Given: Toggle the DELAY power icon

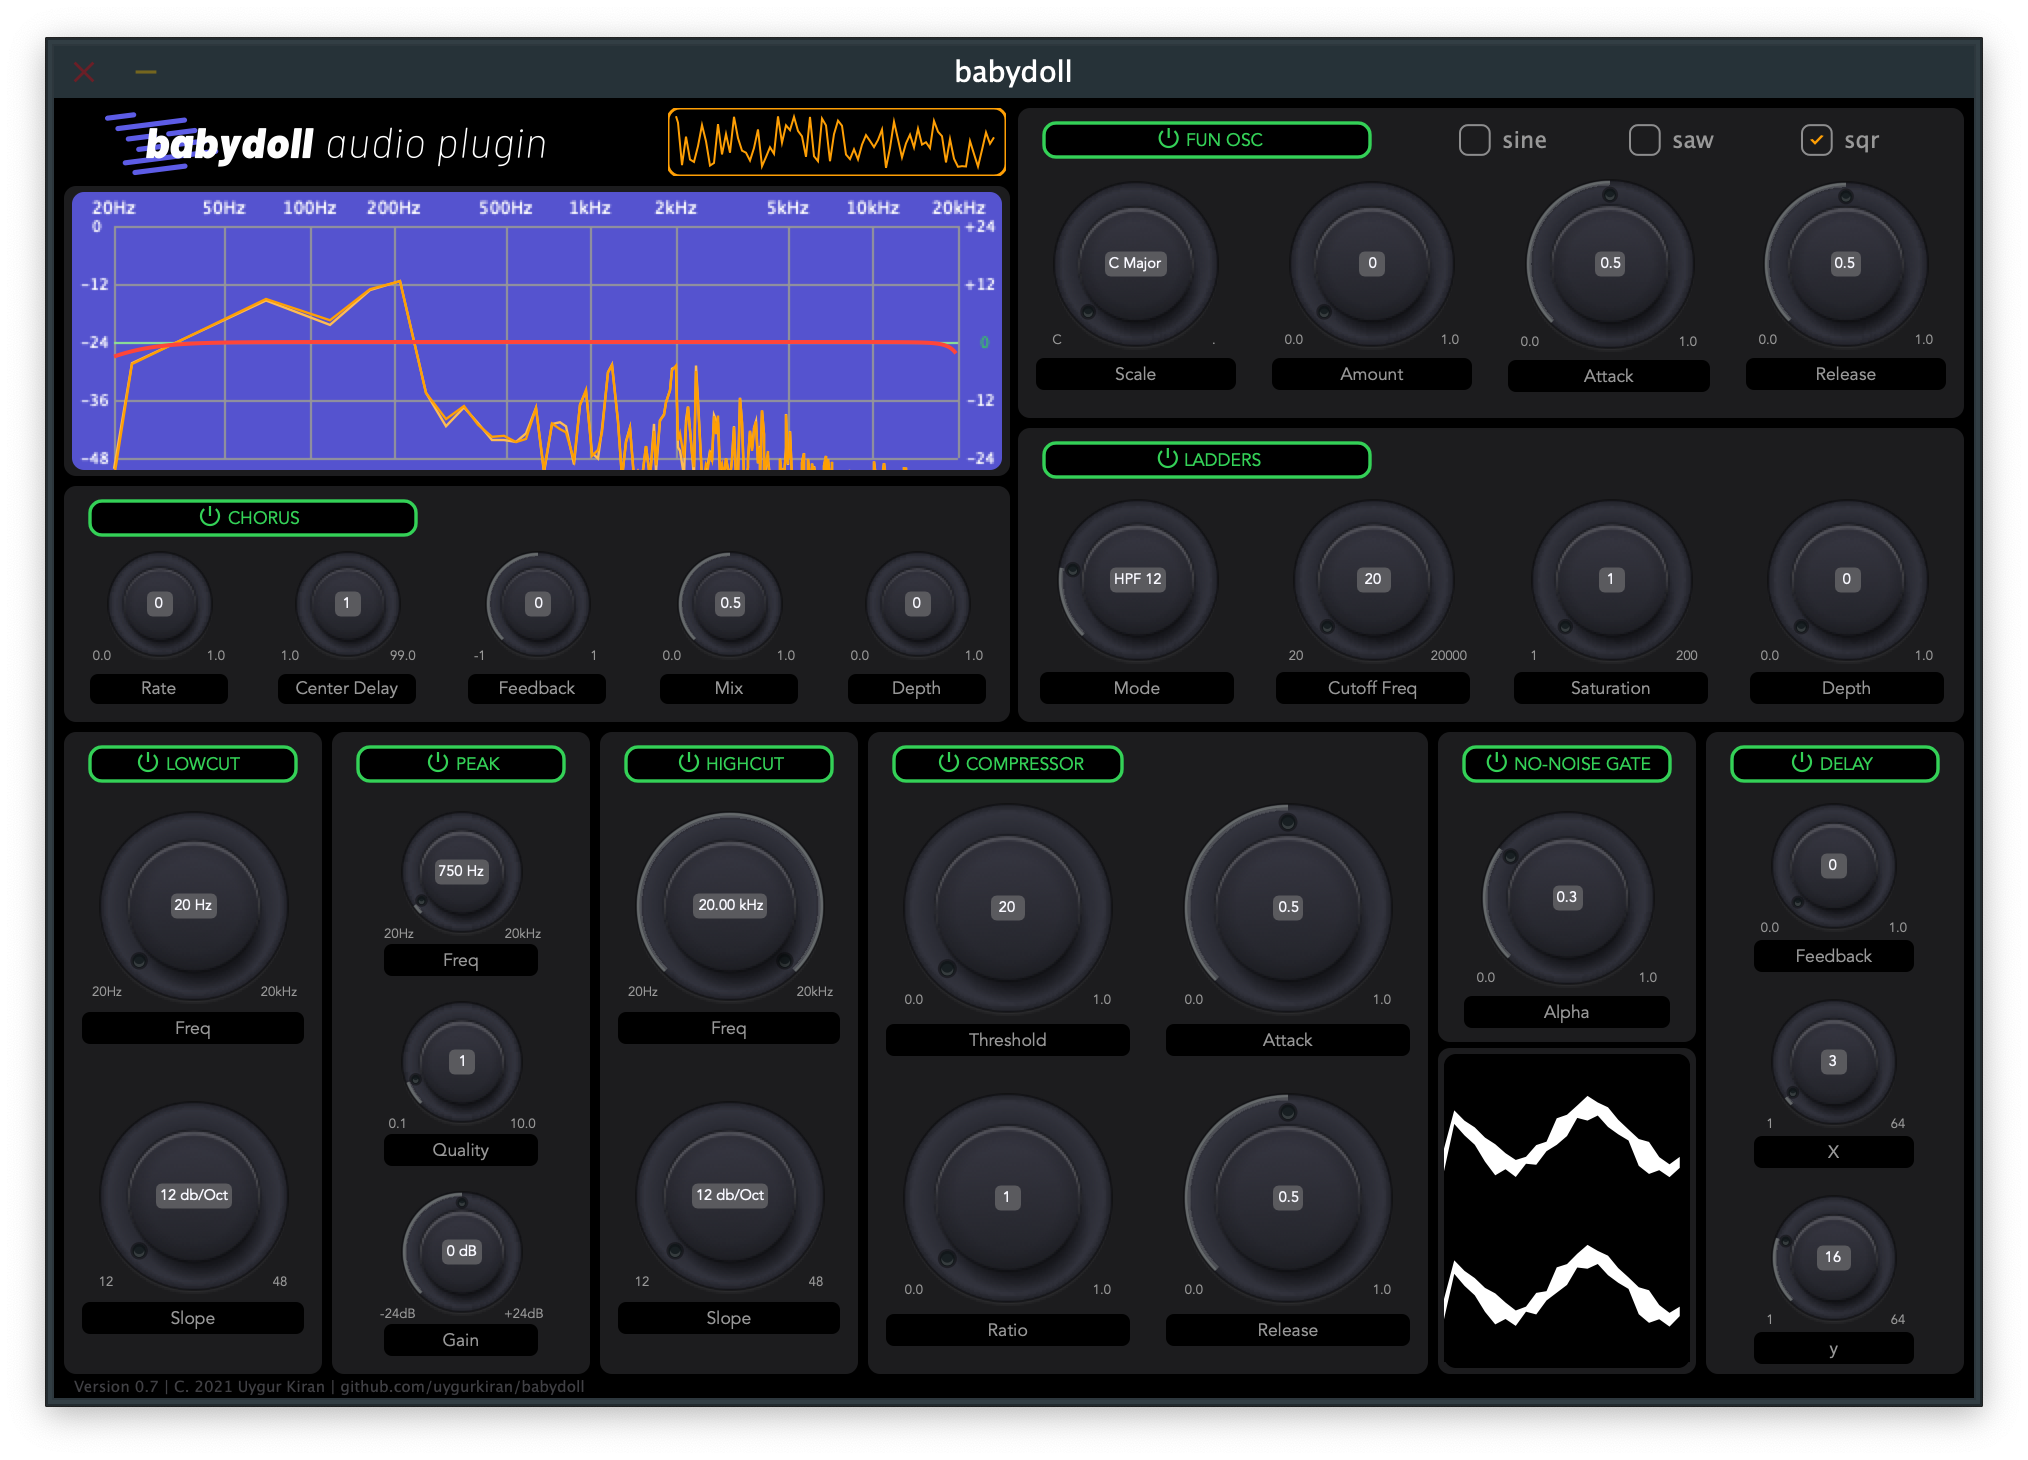Looking at the screenshot, I should click(x=1800, y=763).
